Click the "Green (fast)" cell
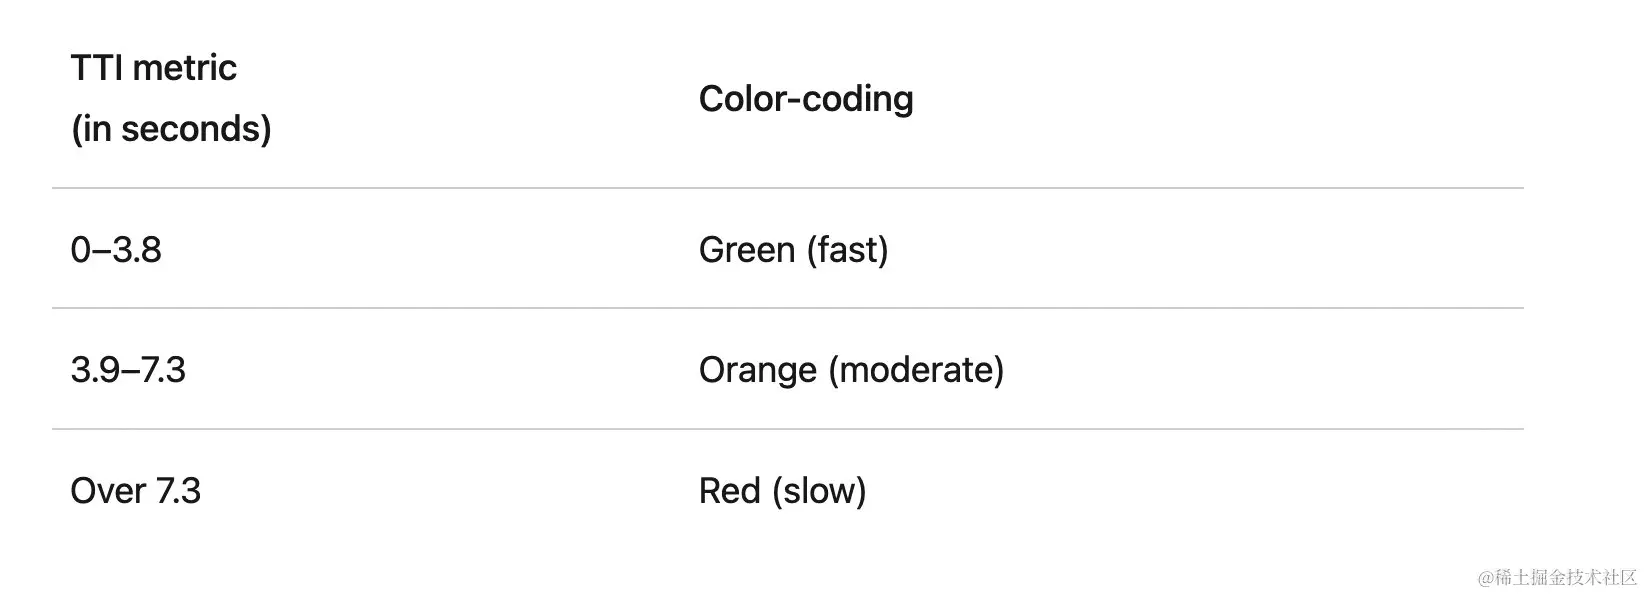The image size is (1644, 594). point(794,250)
